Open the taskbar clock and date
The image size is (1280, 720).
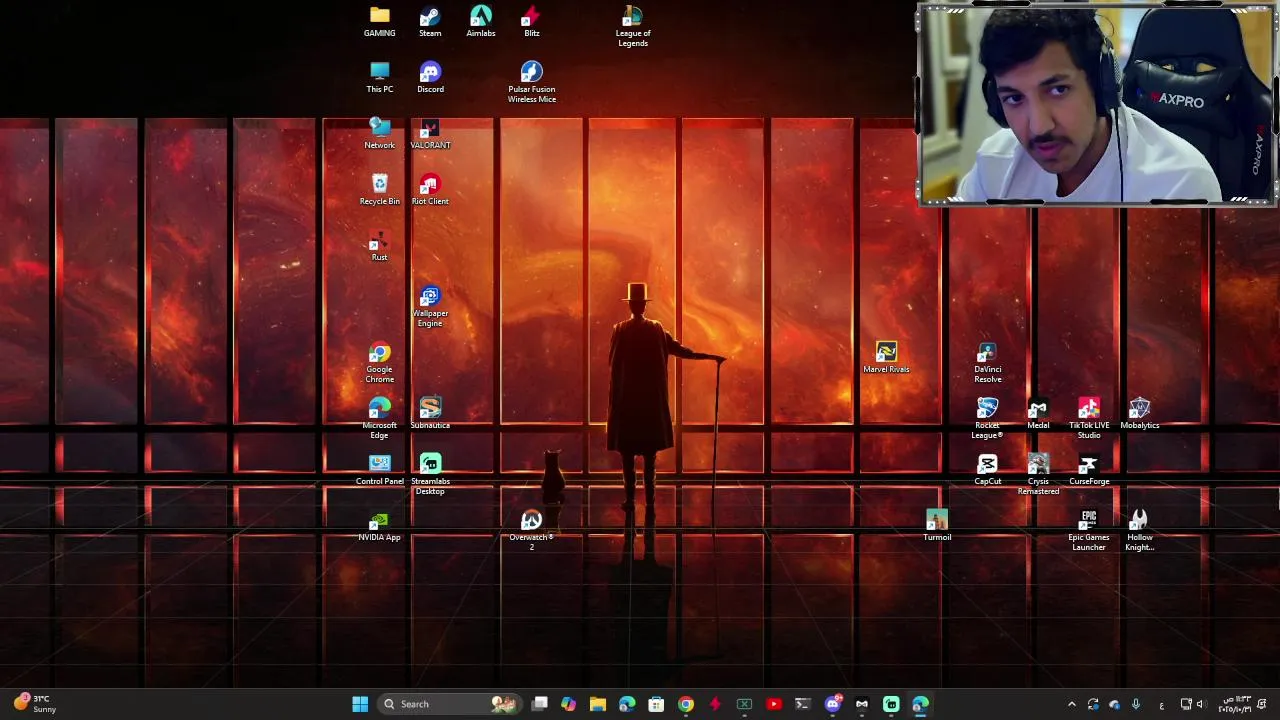1235,704
